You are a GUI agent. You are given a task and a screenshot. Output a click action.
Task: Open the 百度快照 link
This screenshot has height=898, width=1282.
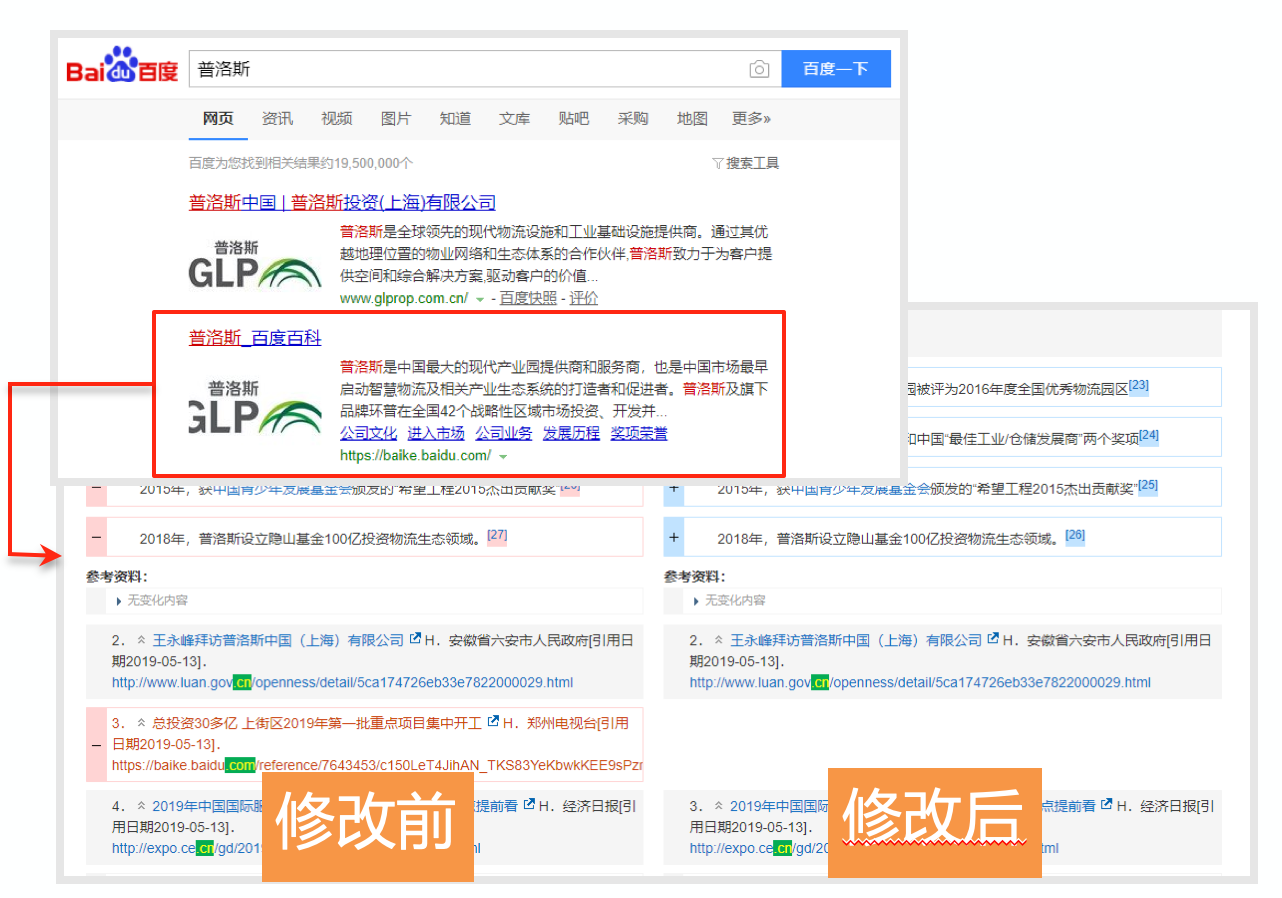tap(528, 298)
